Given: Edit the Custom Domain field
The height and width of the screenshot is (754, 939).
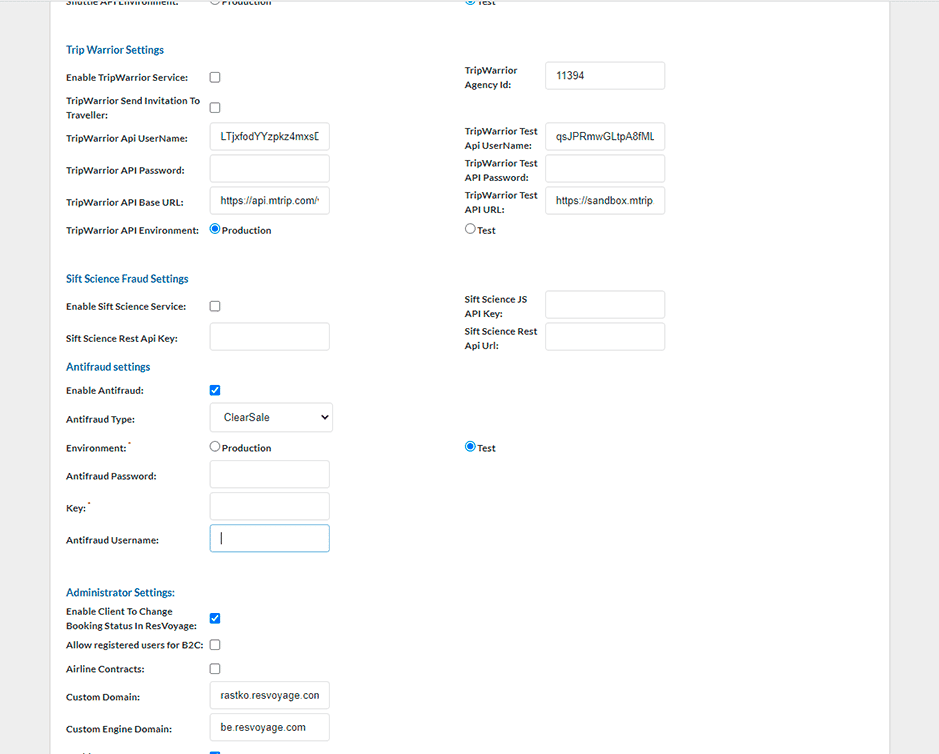Looking at the screenshot, I should (269, 695).
